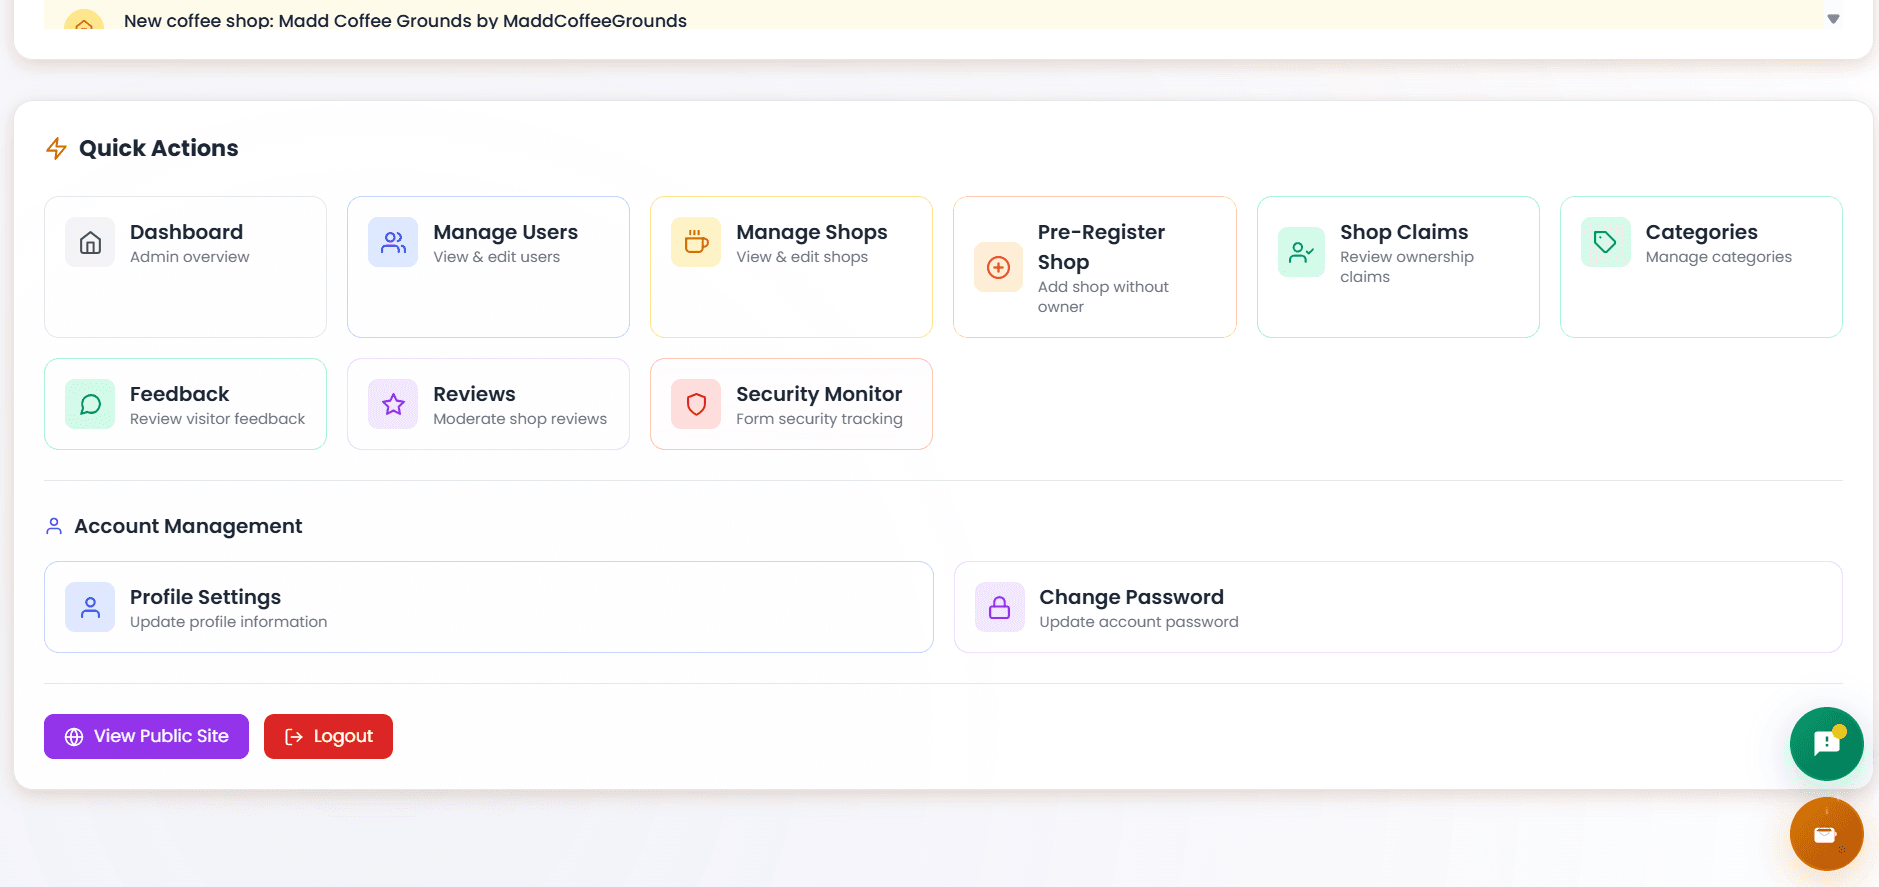Click the Security Monitor shield icon
Viewport: 1879px width, 887px height.
[x=696, y=404]
